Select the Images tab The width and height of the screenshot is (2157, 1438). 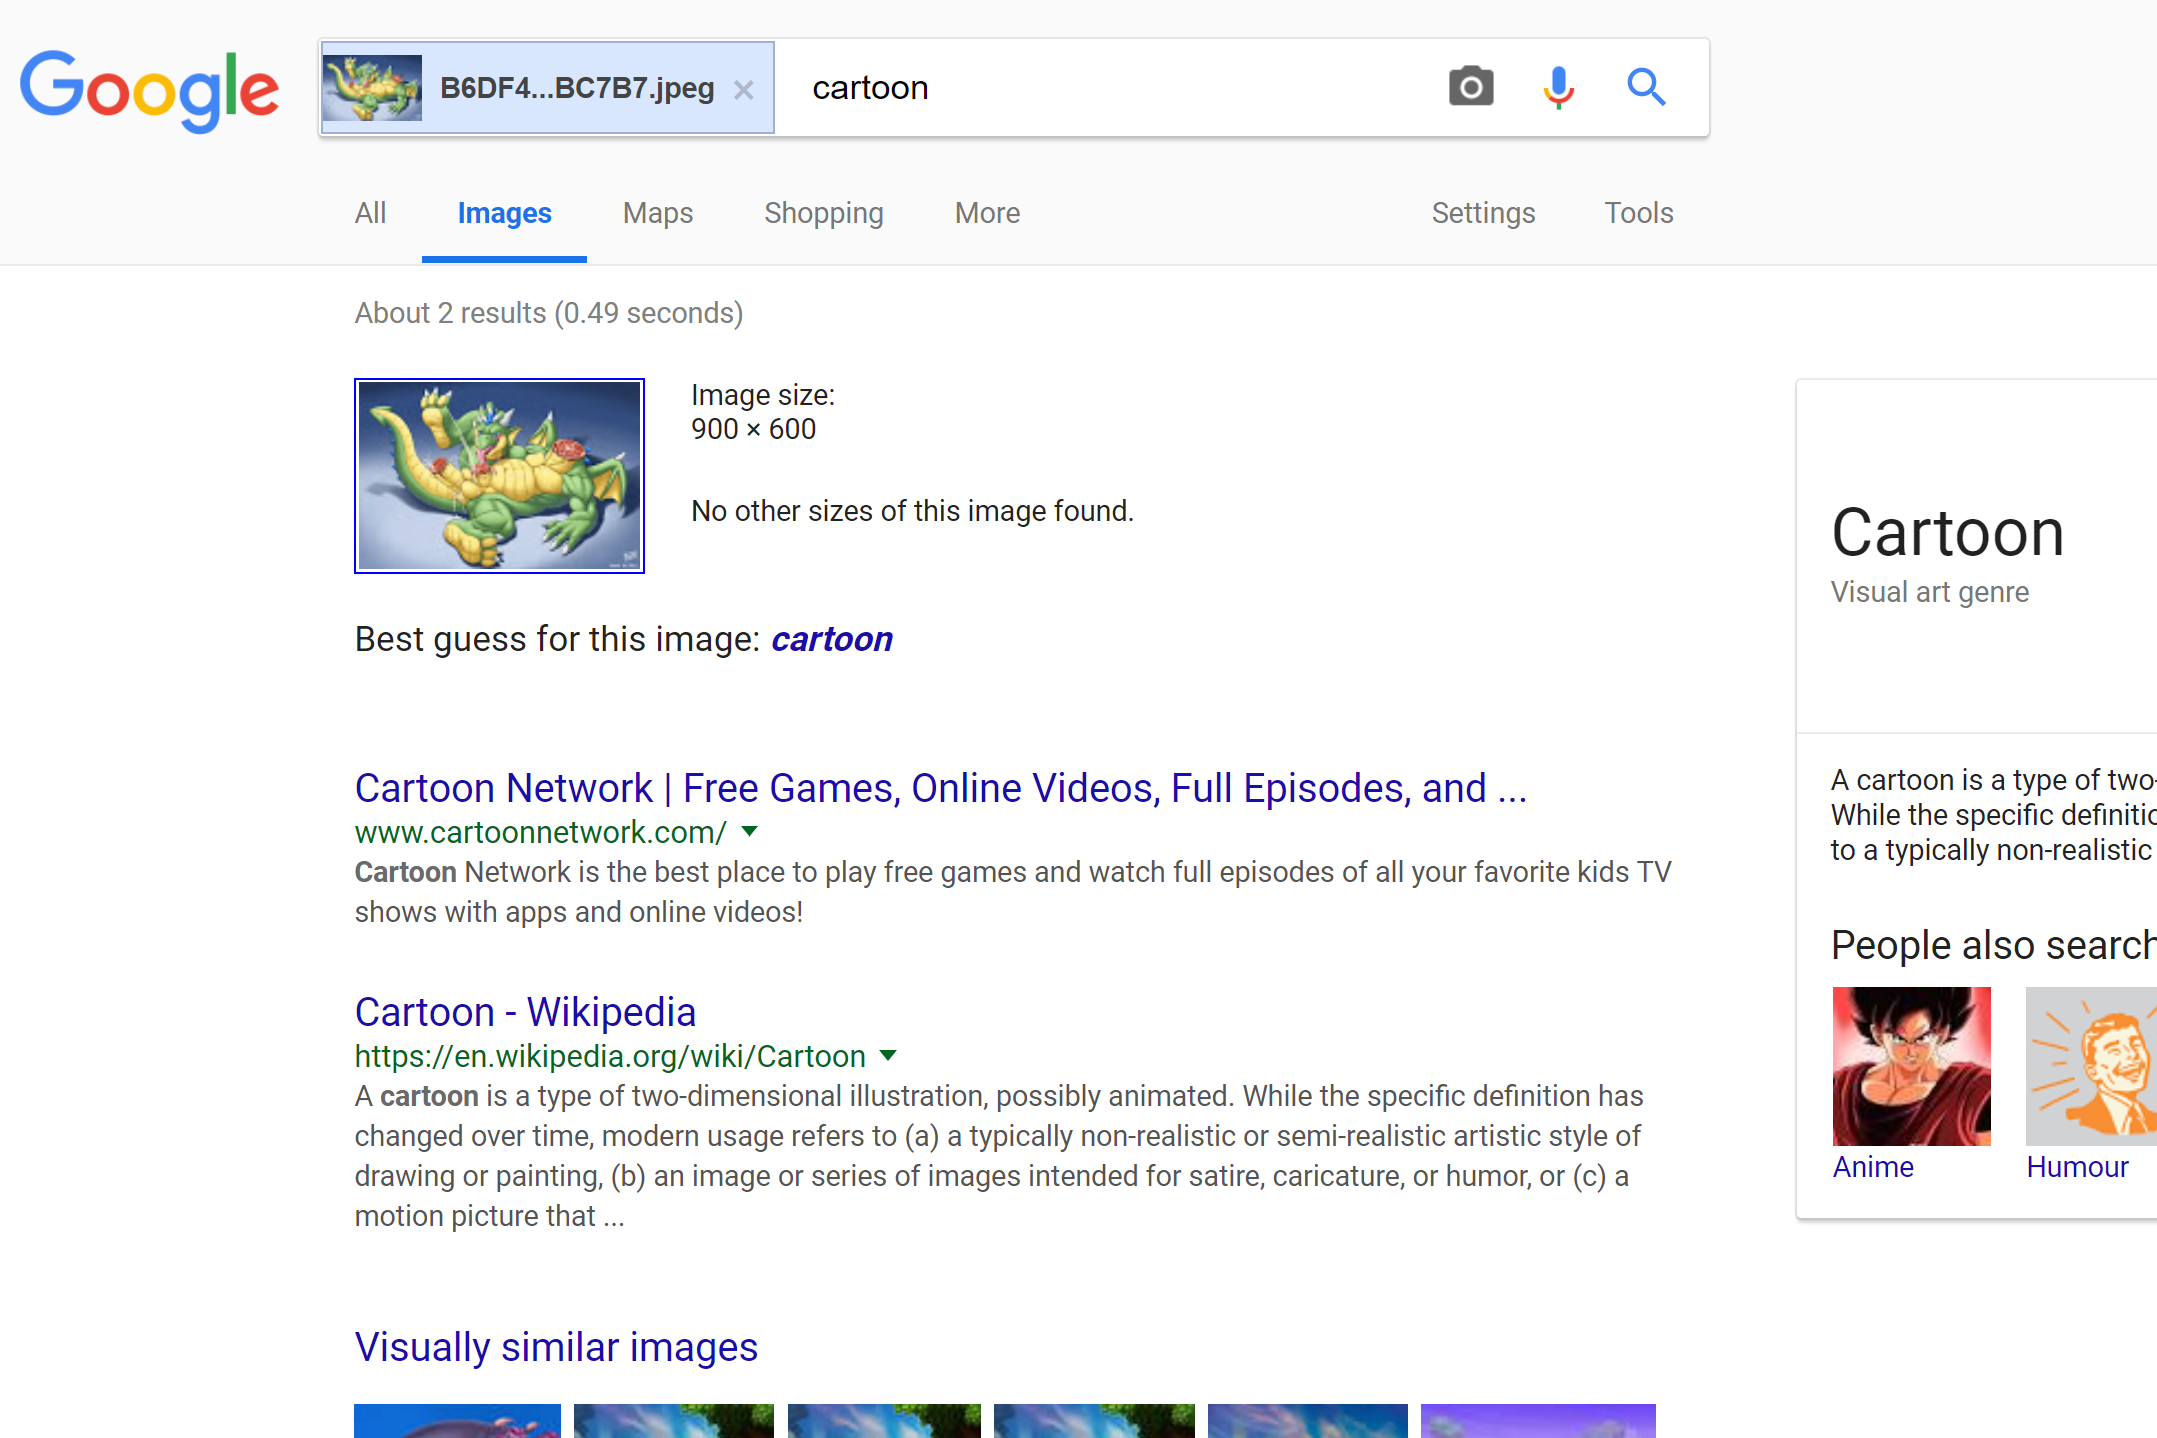coord(504,213)
